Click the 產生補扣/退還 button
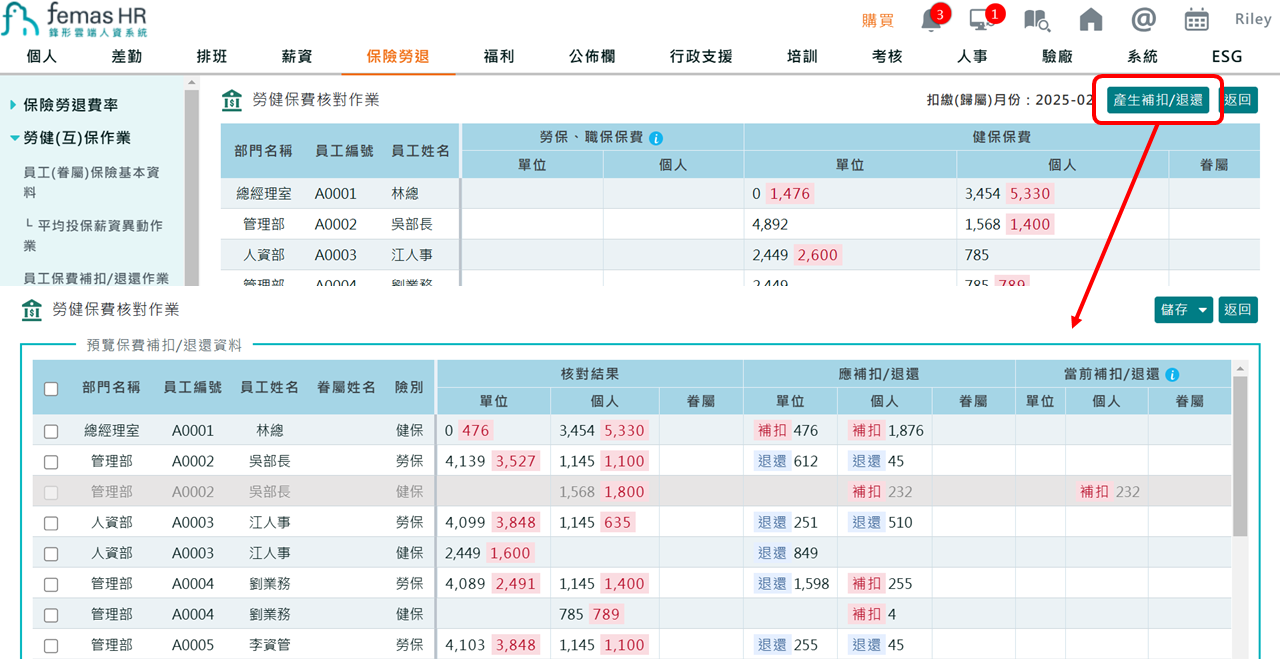1280x660 pixels. coord(1156,100)
